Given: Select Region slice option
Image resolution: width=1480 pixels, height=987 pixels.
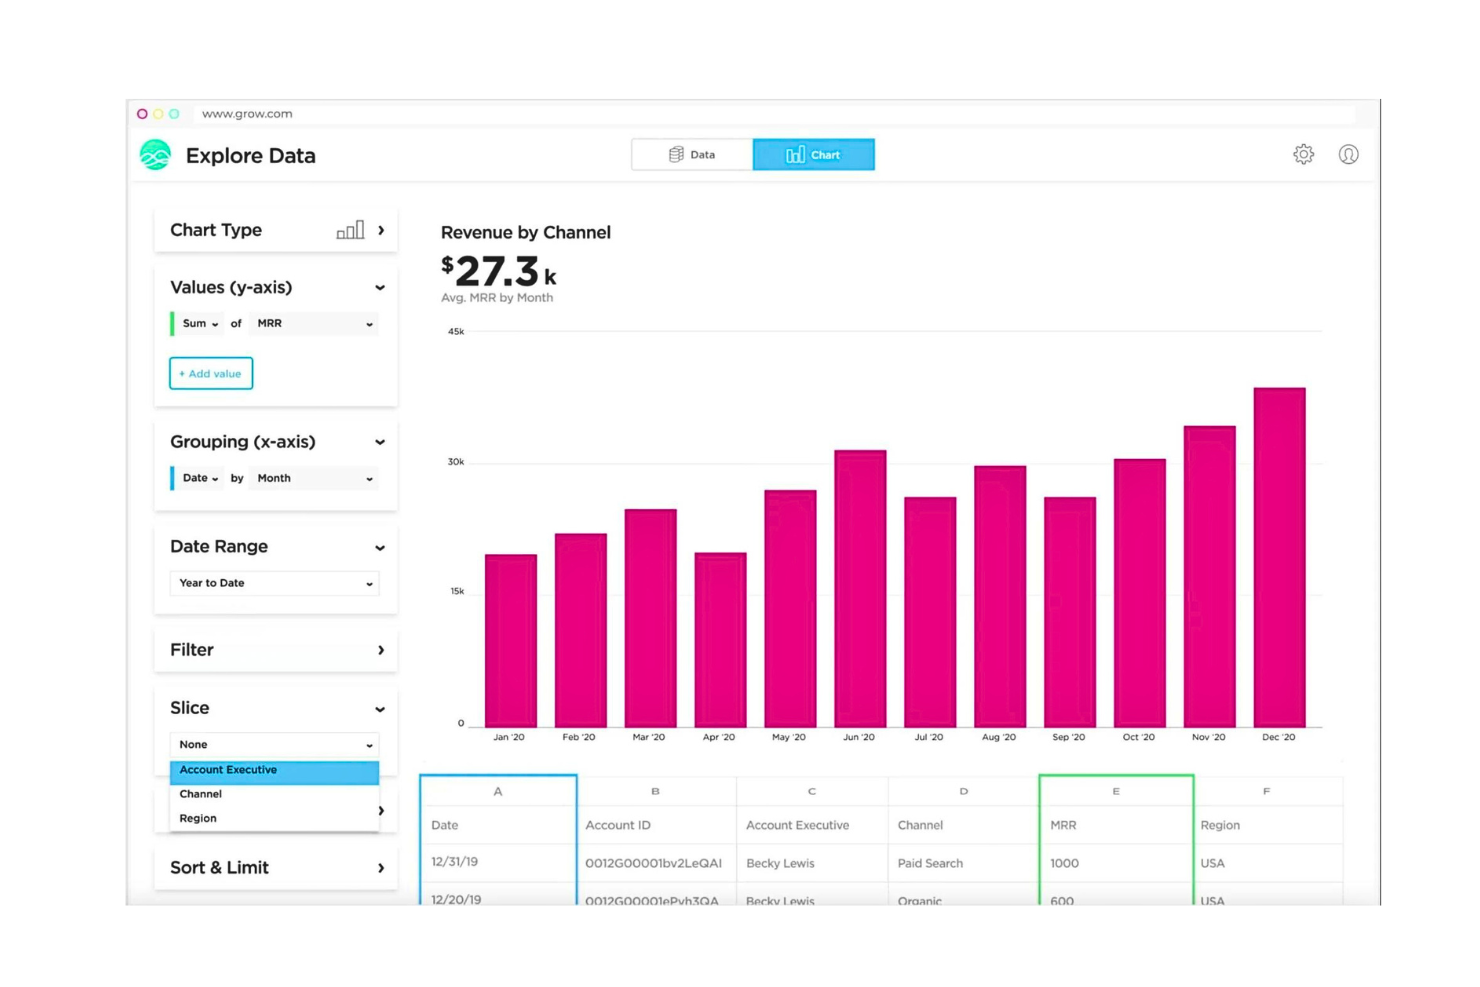Looking at the screenshot, I should [x=274, y=818].
